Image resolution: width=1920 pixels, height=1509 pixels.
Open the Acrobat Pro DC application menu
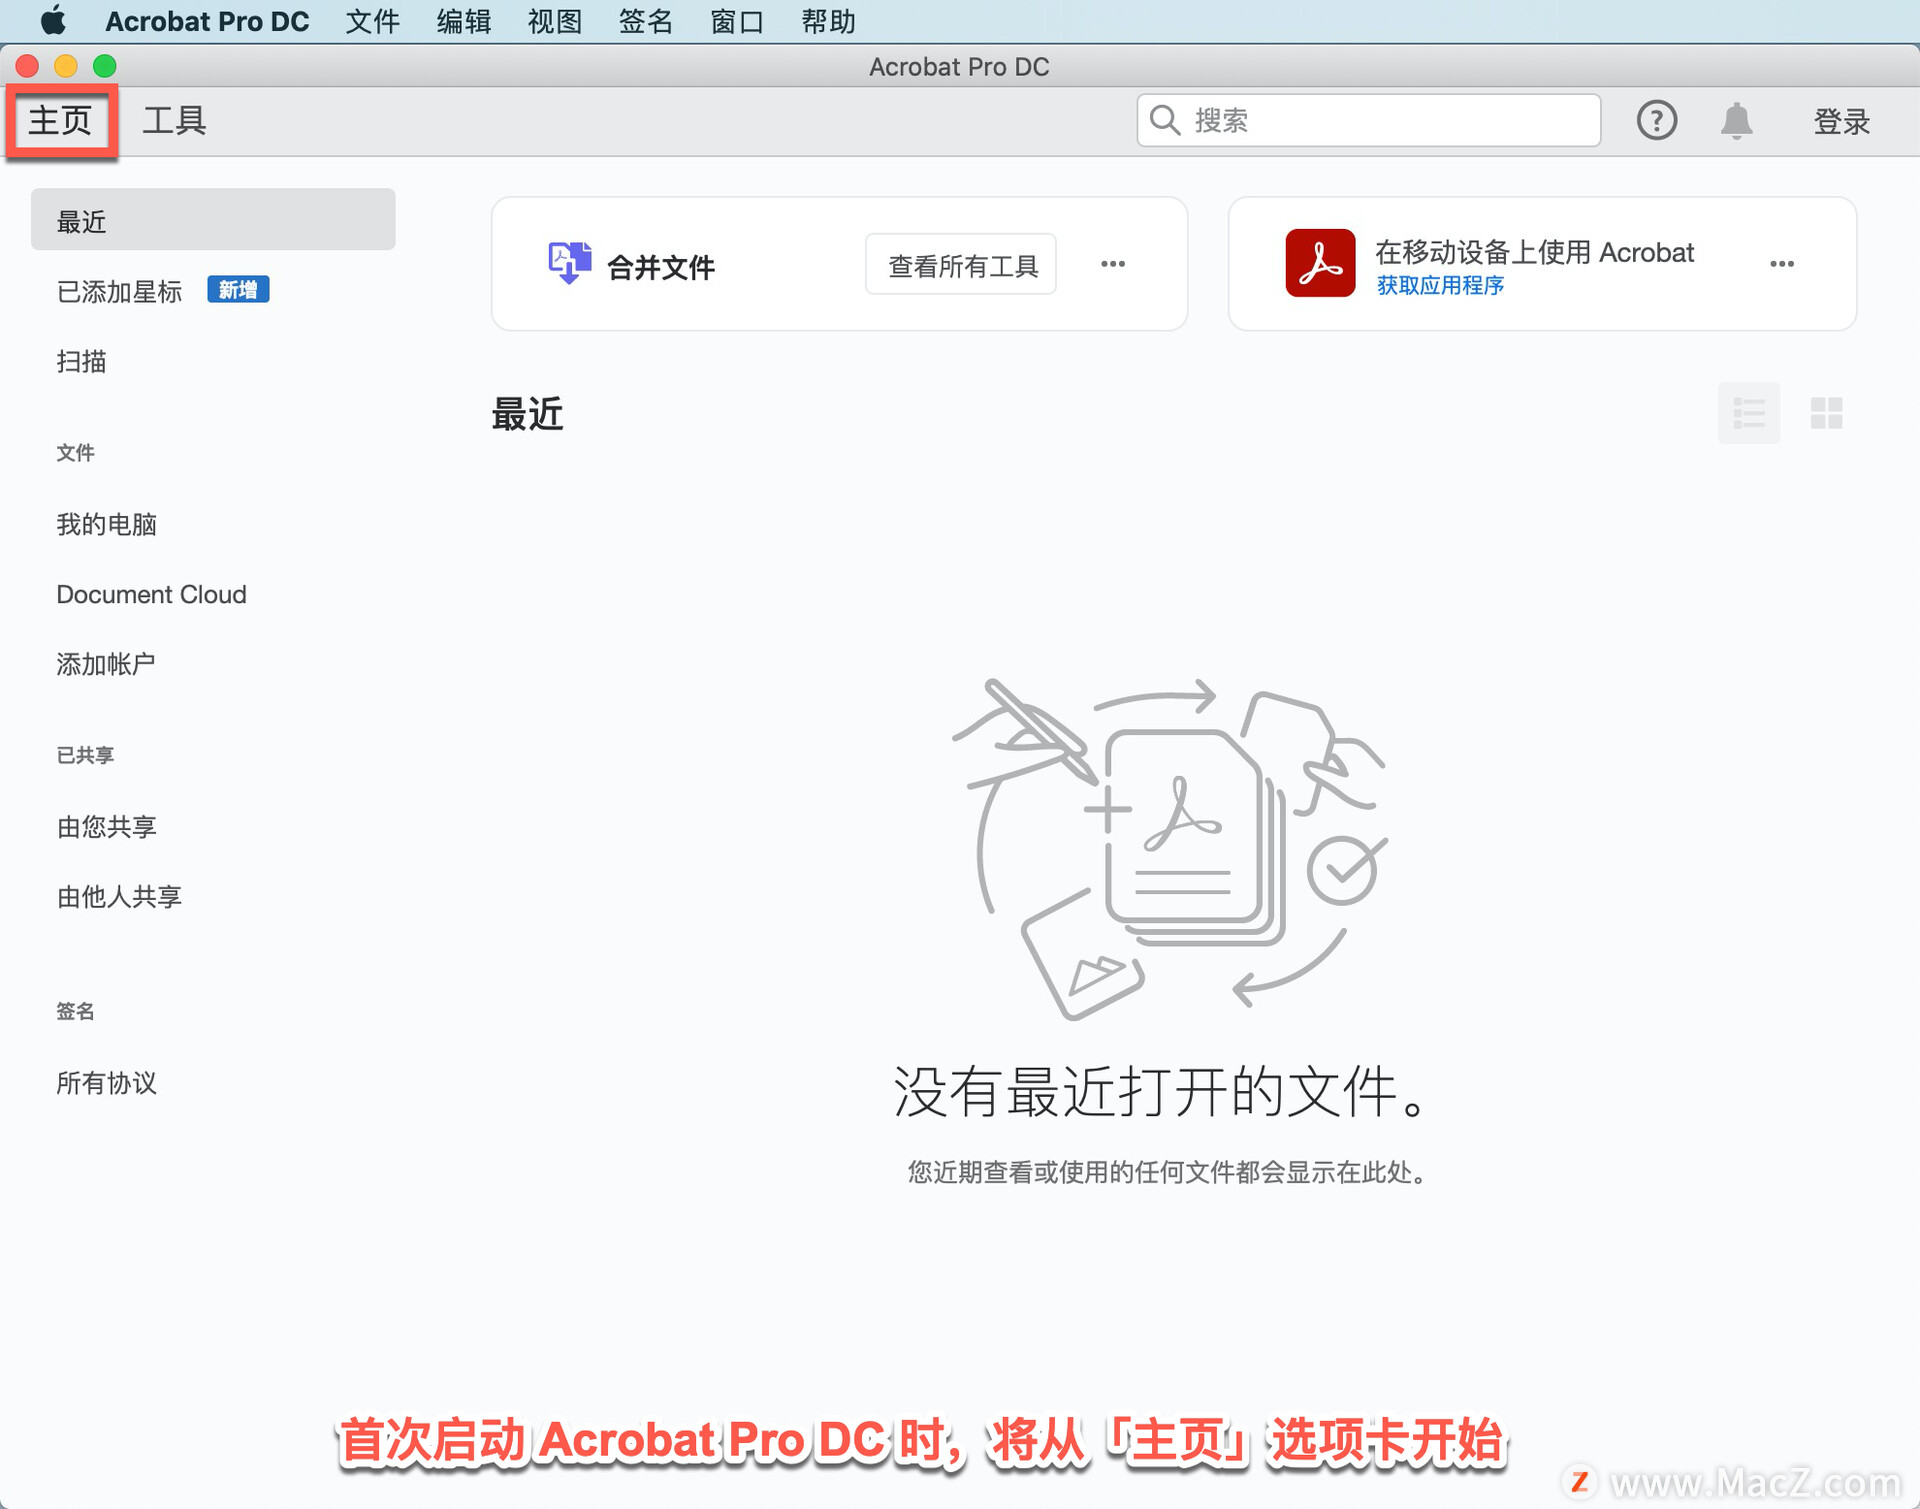pyautogui.click(x=207, y=21)
